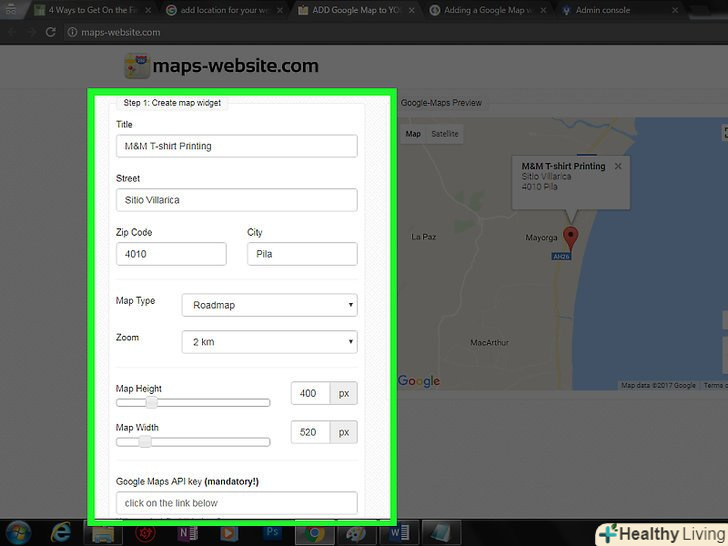728x546 pixels.
Task: Click 'Google-Maps Preview' heading
Action: [441, 103]
